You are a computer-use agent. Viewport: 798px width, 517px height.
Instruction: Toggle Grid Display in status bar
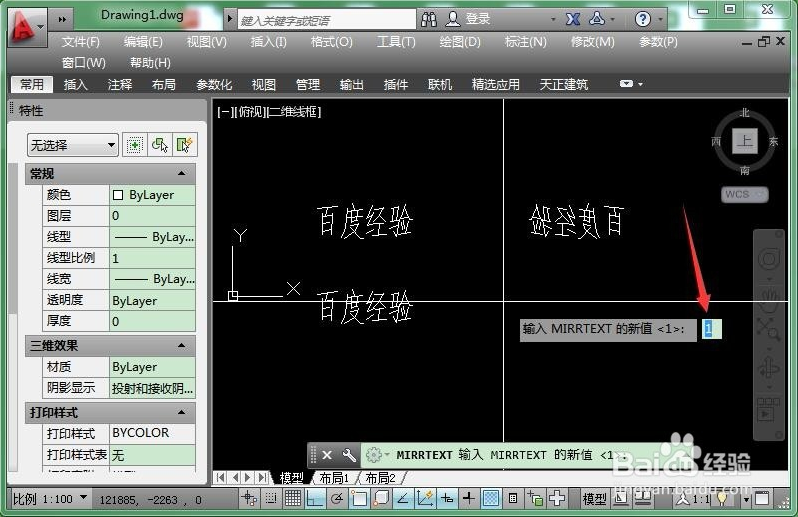tap(293, 498)
